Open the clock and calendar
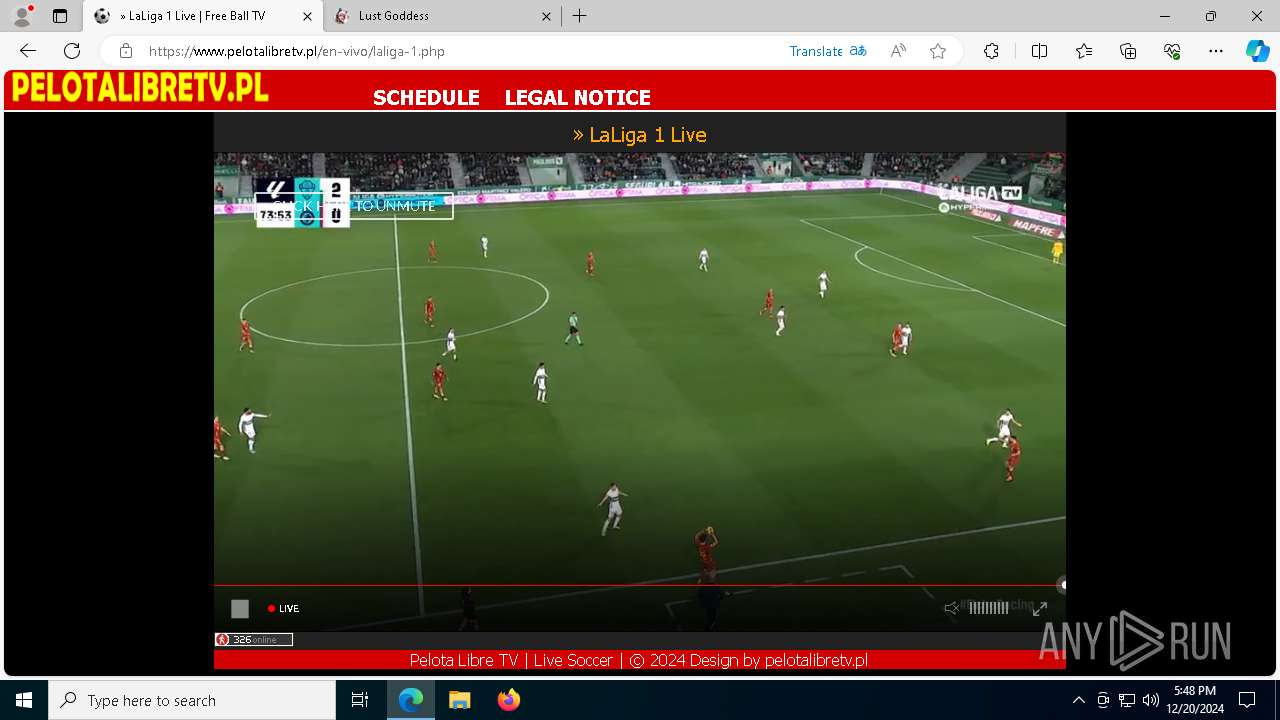The width and height of the screenshot is (1280, 720). tap(1195, 700)
